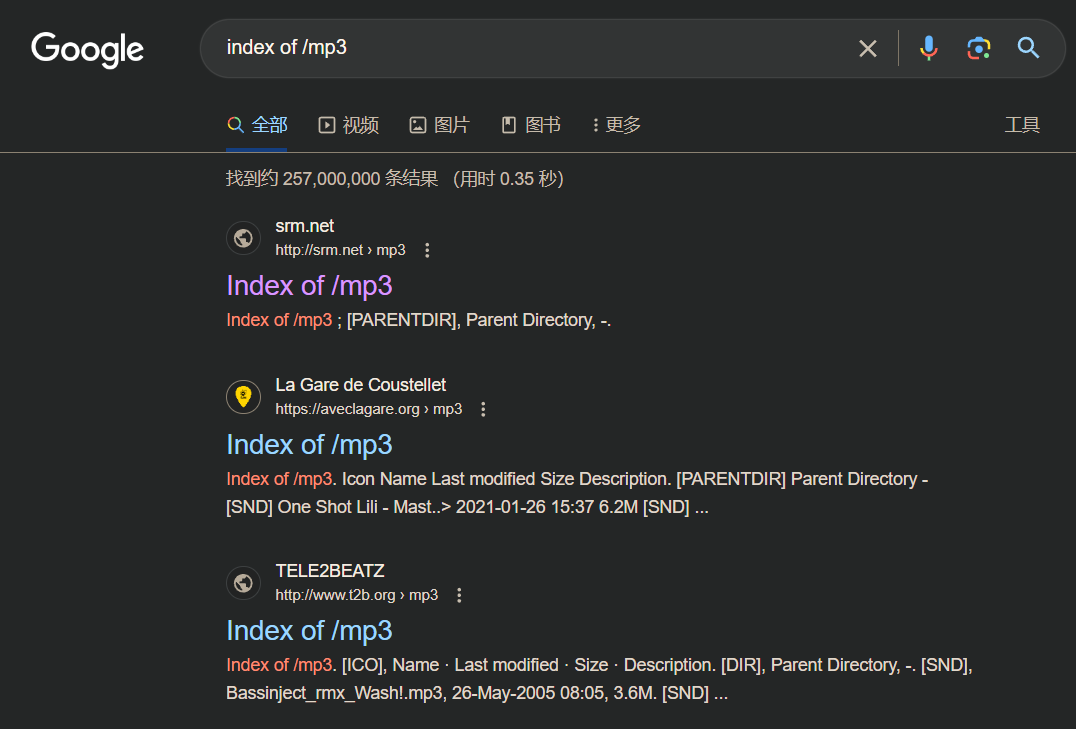Open the TELE2BEATZ 'Index of /mp3' link
This screenshot has width=1076, height=729.
click(x=309, y=631)
